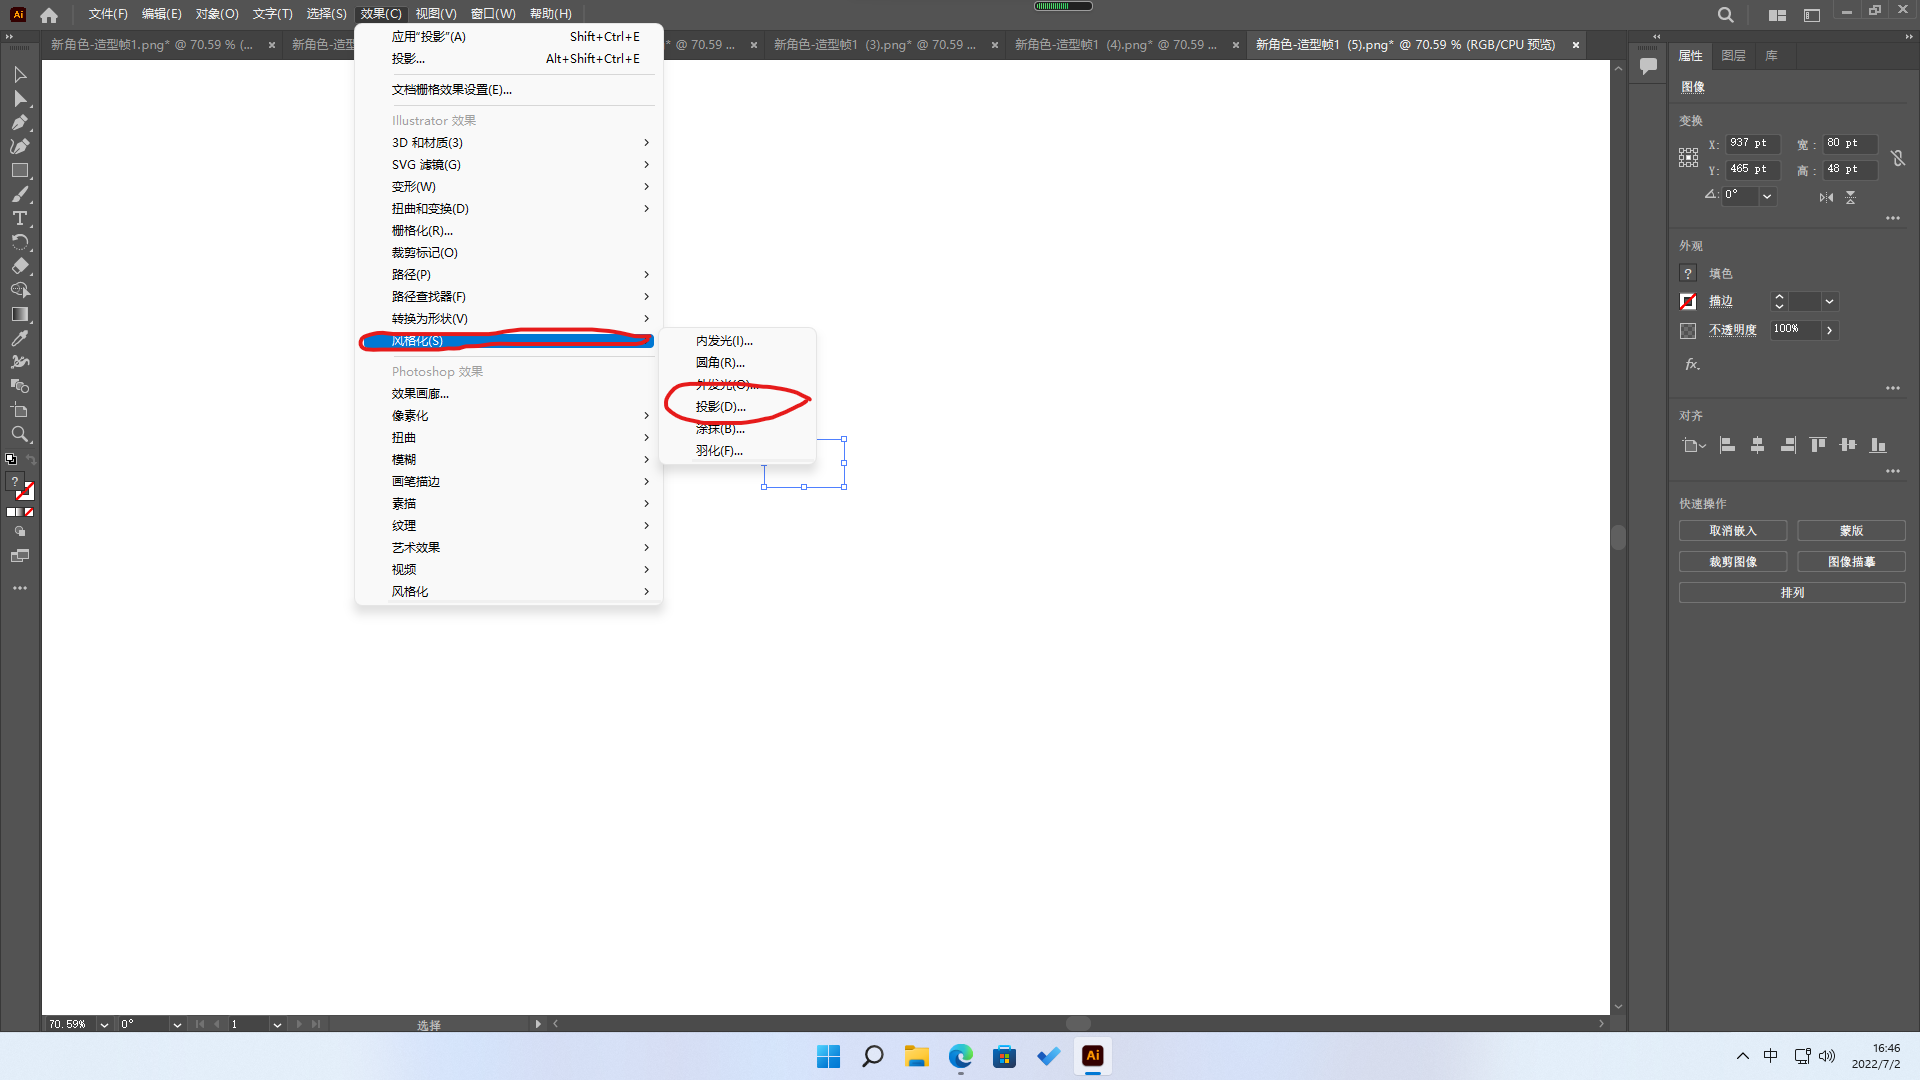Screen dimensions: 1920x1080
Task: Choose 圆角(R)... from the submenu
Action: [737, 363]
